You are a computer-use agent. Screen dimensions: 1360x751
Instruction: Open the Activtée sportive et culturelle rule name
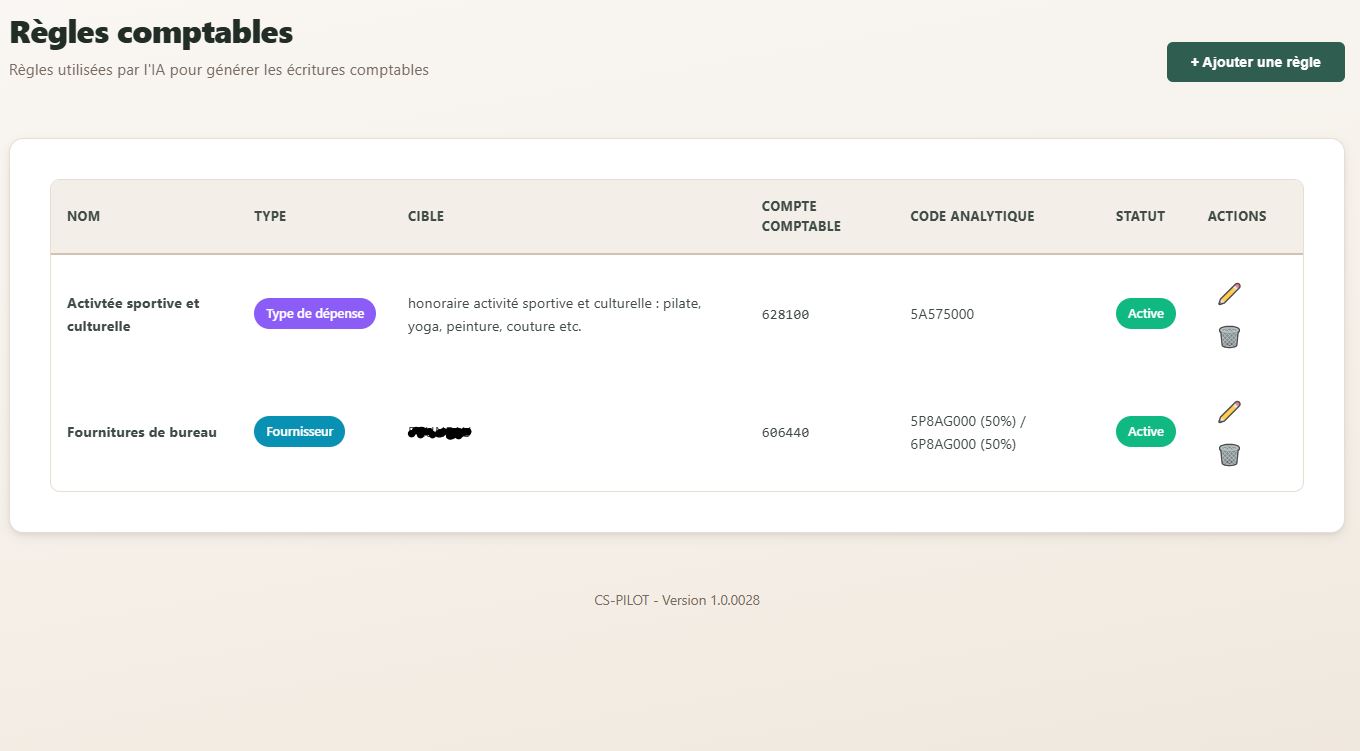[x=133, y=314]
